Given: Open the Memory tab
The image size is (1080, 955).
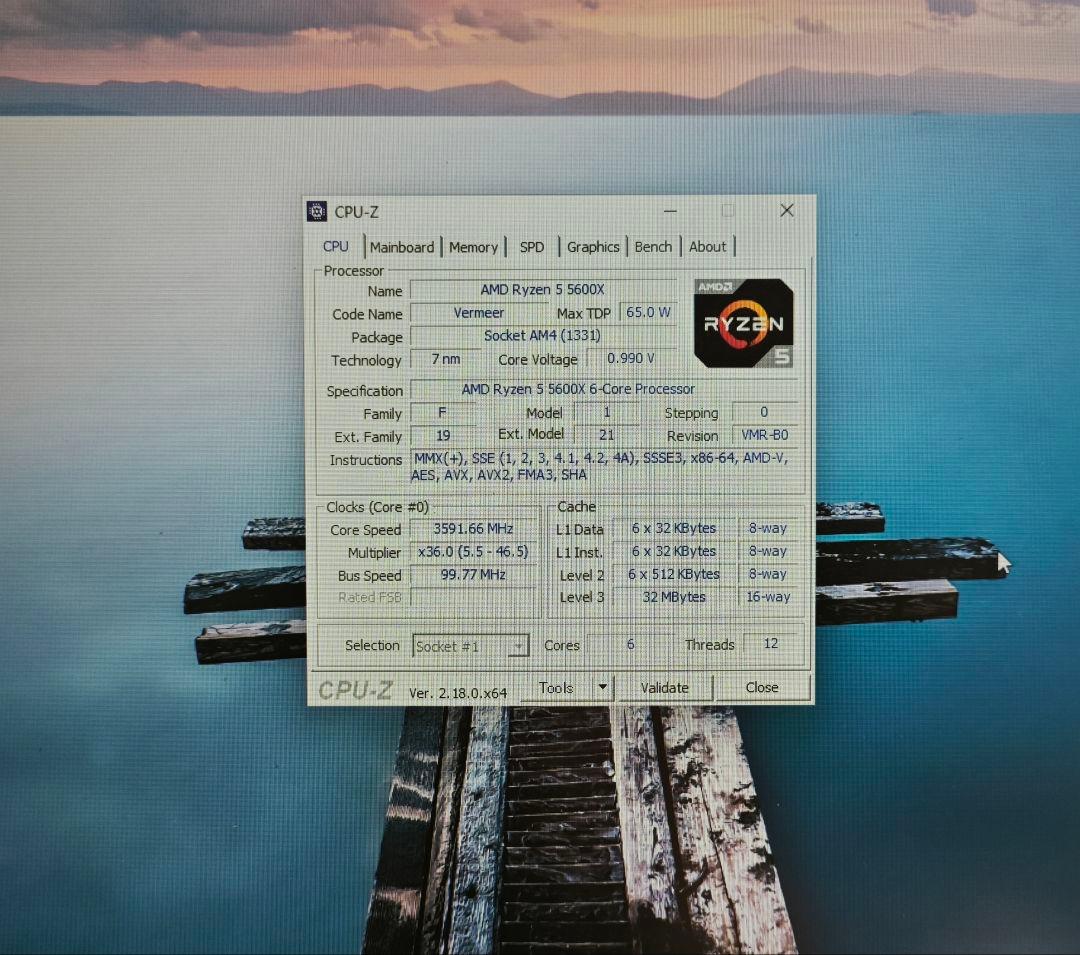Looking at the screenshot, I should [x=473, y=247].
